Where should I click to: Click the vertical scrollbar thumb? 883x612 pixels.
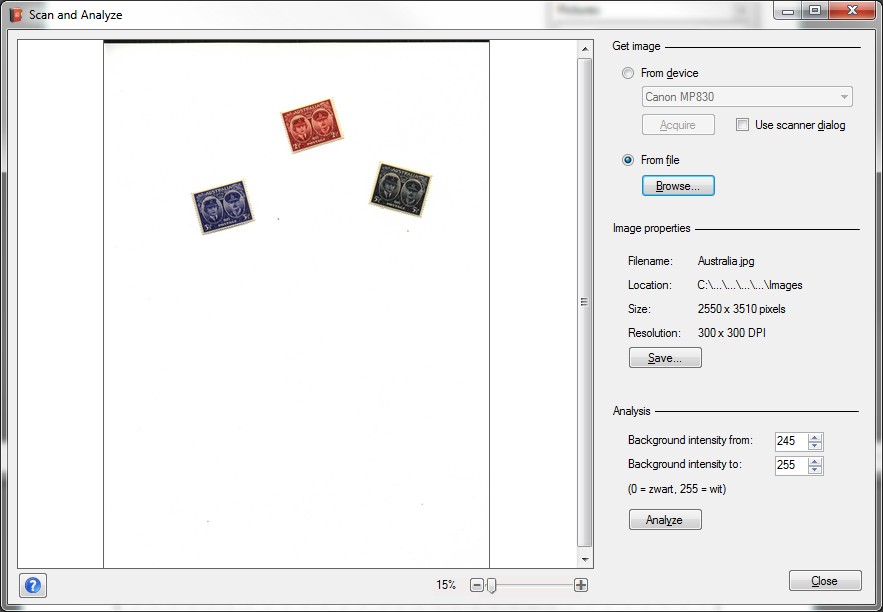[x=585, y=303]
